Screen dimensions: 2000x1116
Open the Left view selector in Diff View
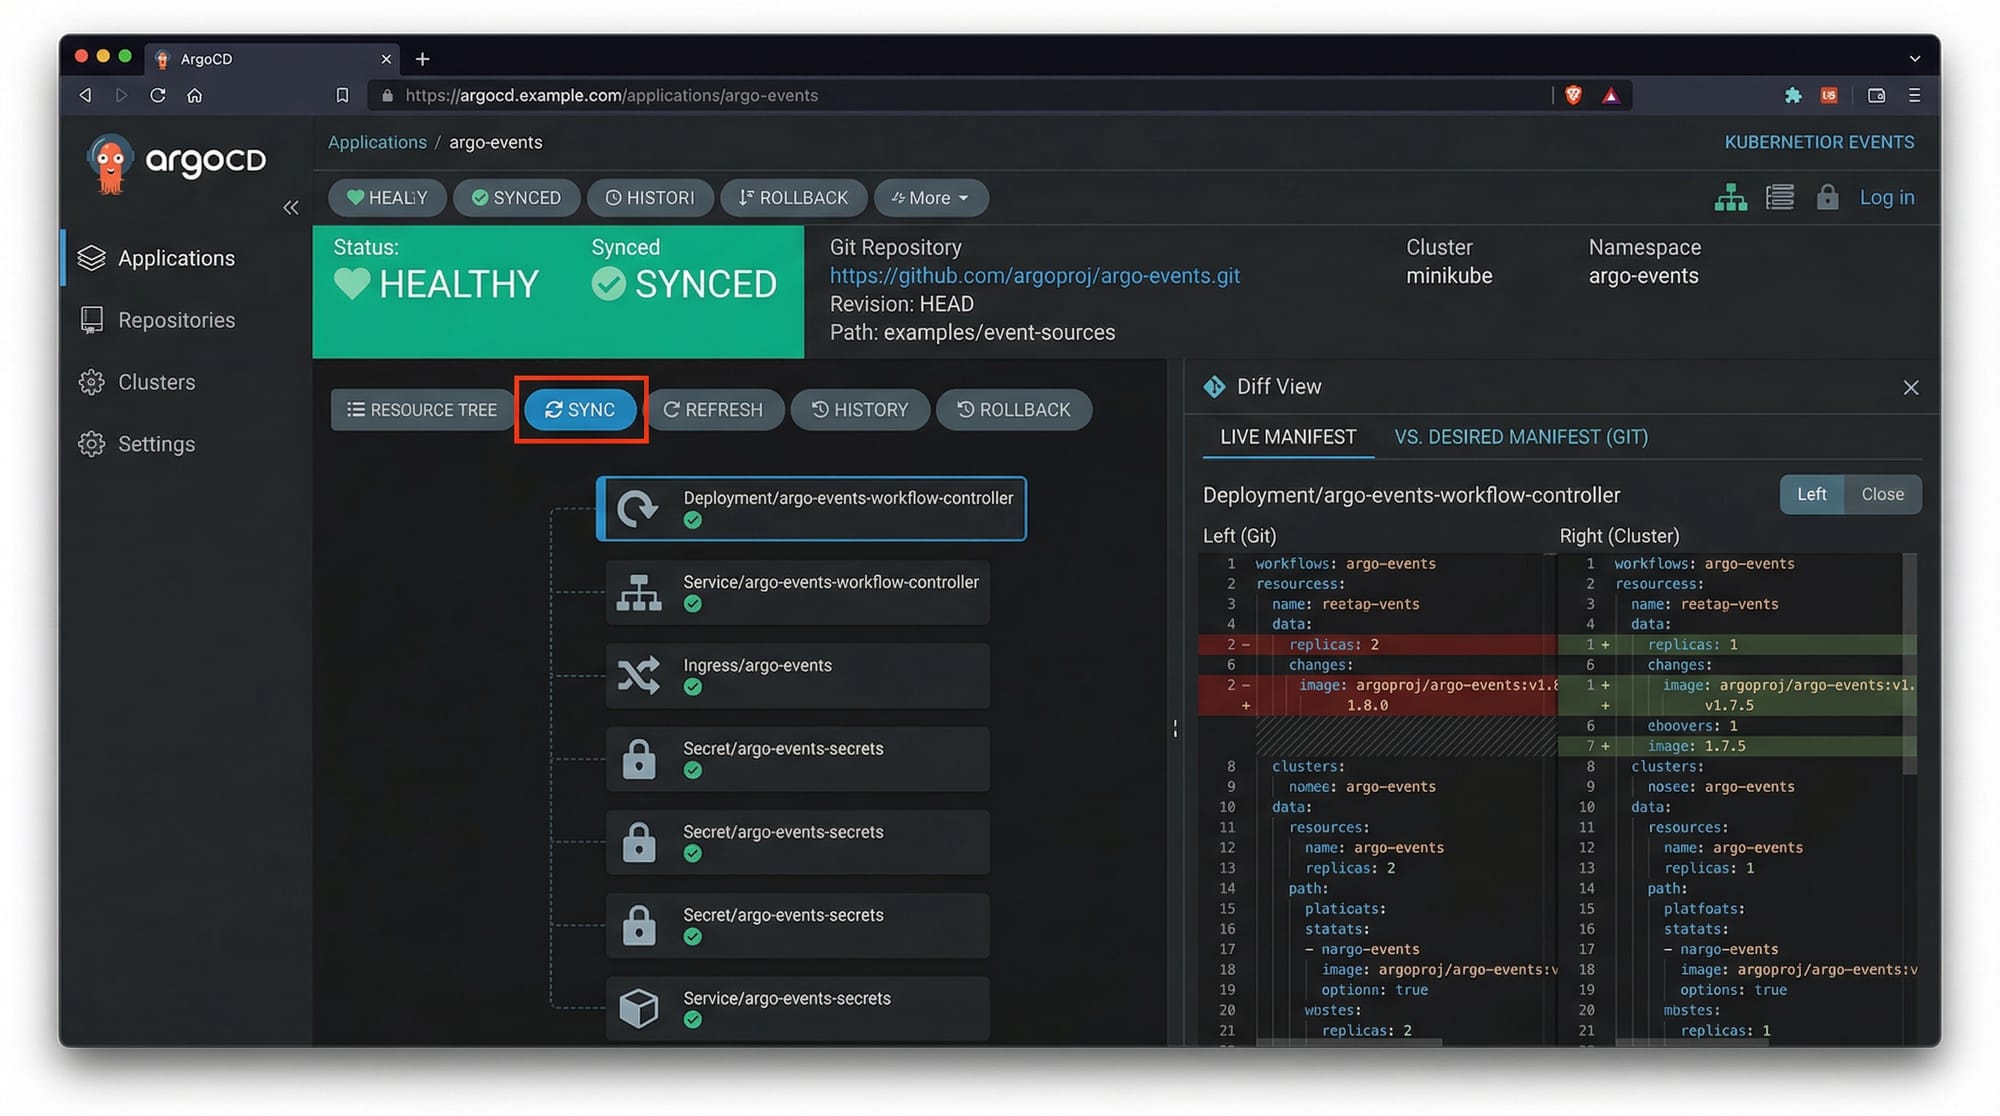1812,494
